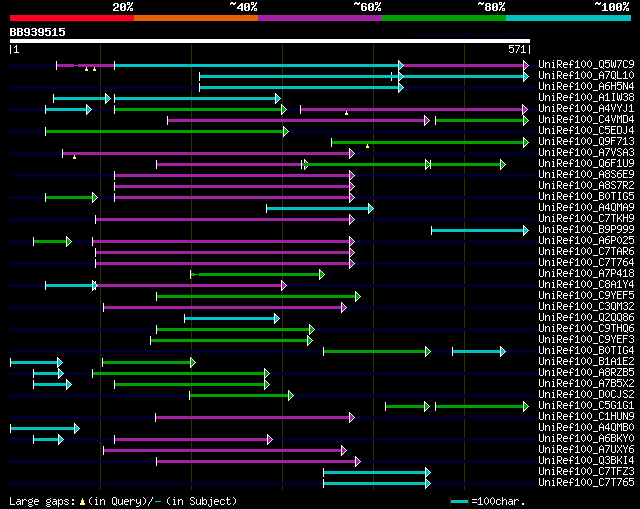The height and width of the screenshot is (509, 640).
Task: Click the "Large gaps" legend text
Action: [42, 501]
